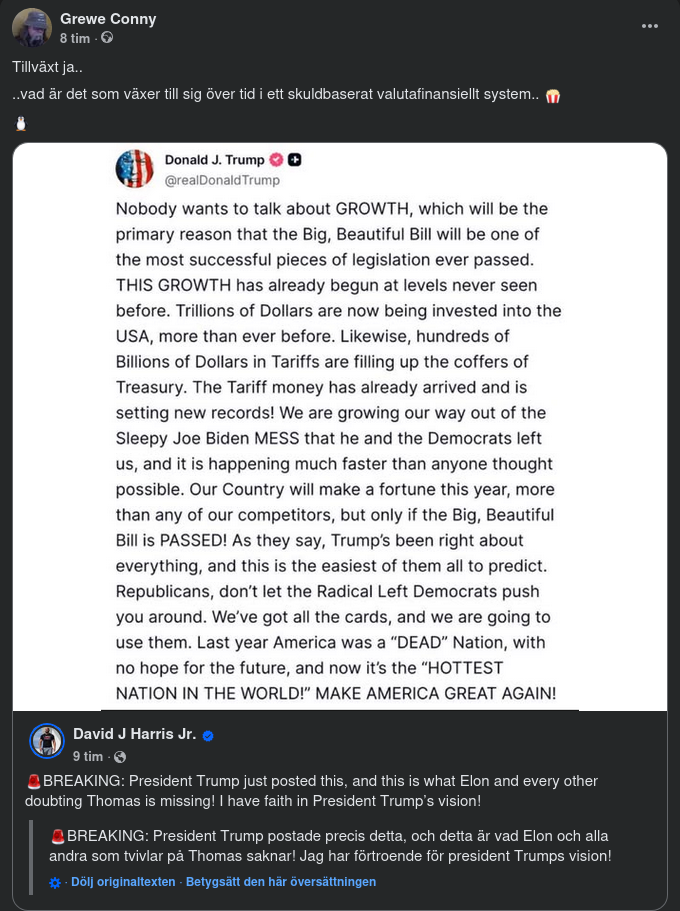
Task: Open David J Harris Jr.'s profile picture
Action: pos(47,741)
